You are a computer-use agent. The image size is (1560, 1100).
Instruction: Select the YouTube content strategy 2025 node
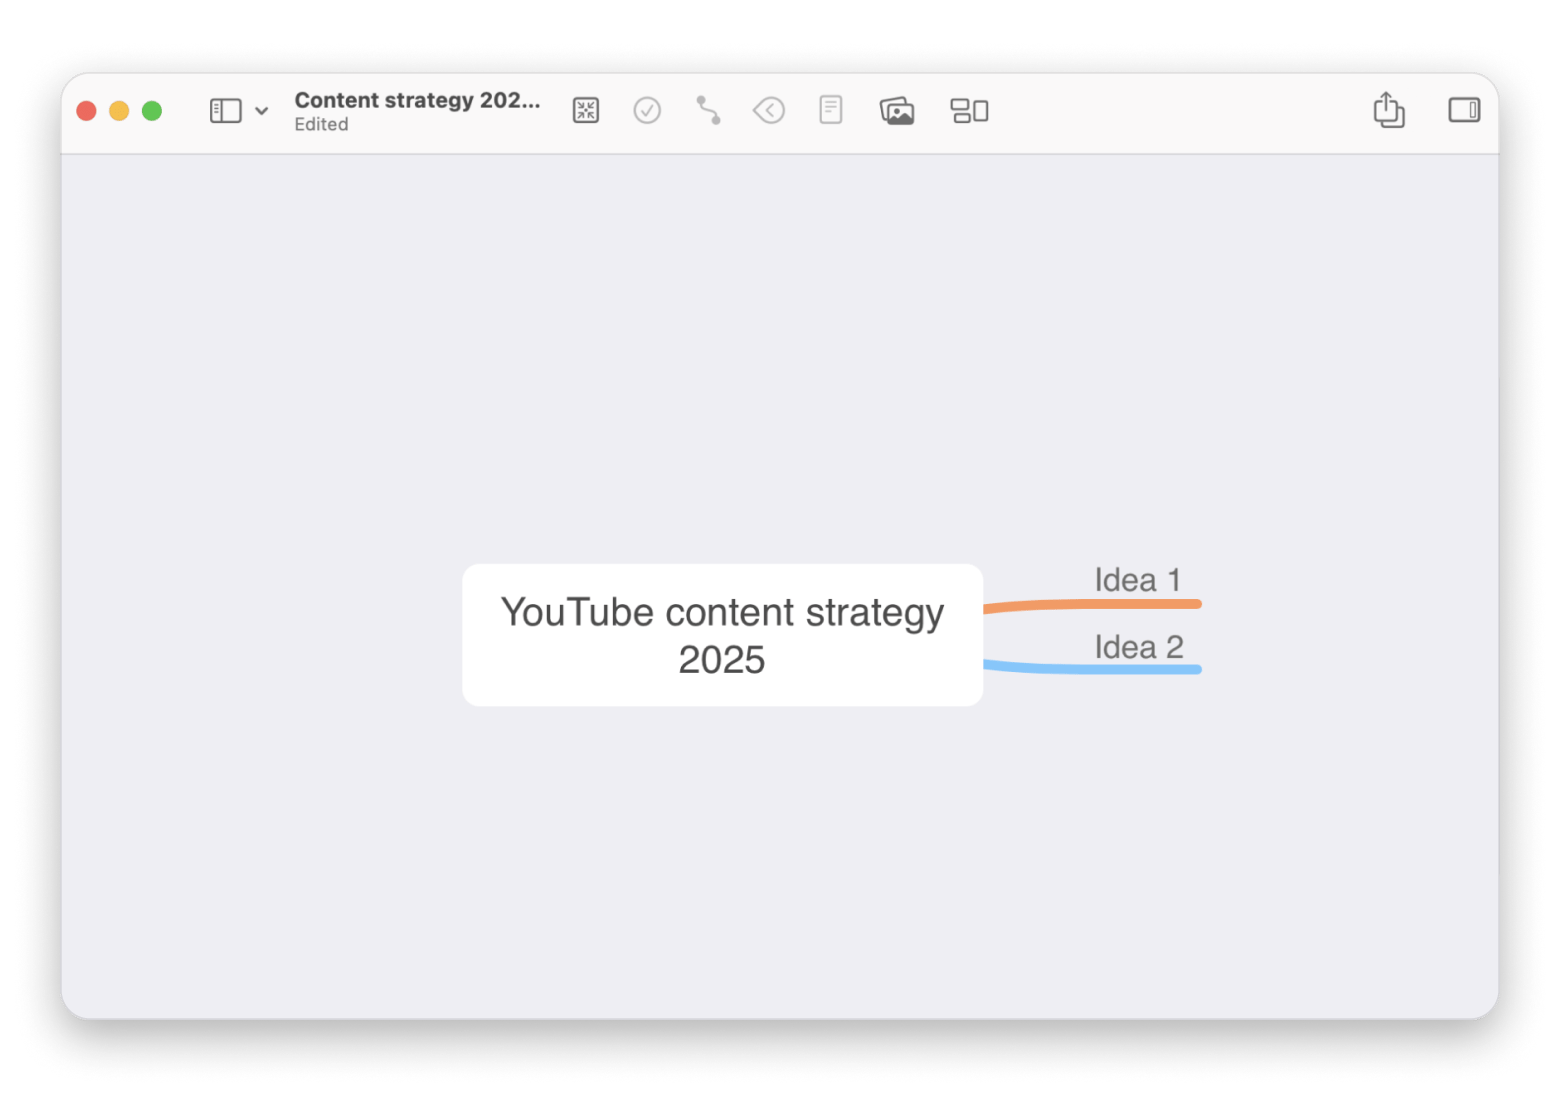[x=722, y=635]
